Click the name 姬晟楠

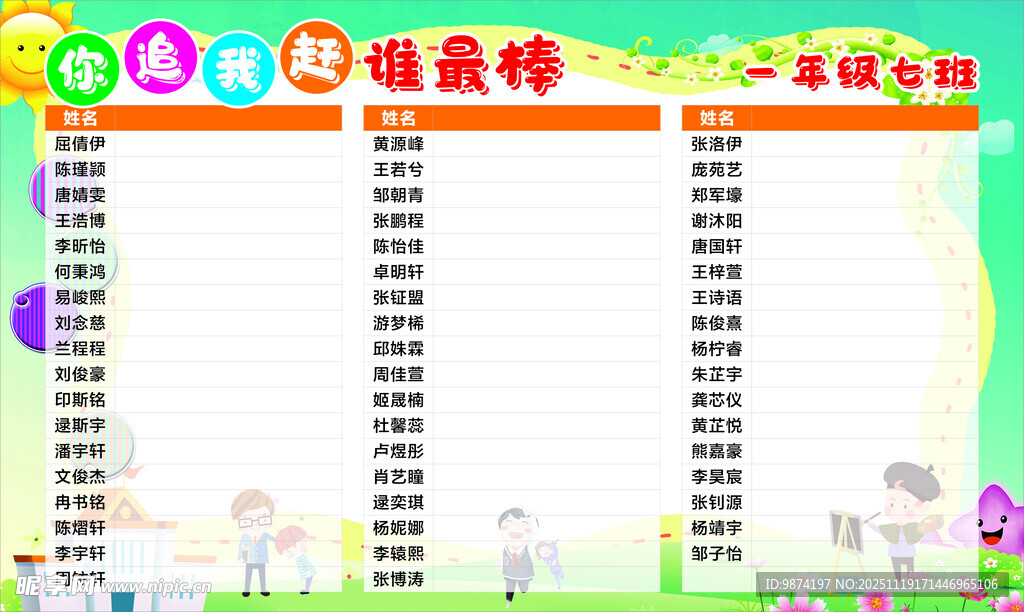(398, 400)
